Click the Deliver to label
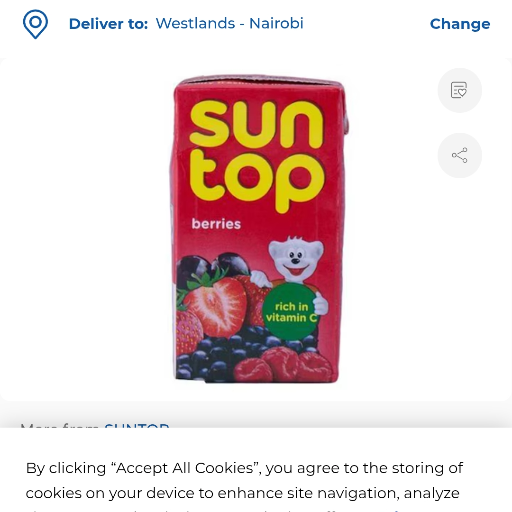 [108, 24]
